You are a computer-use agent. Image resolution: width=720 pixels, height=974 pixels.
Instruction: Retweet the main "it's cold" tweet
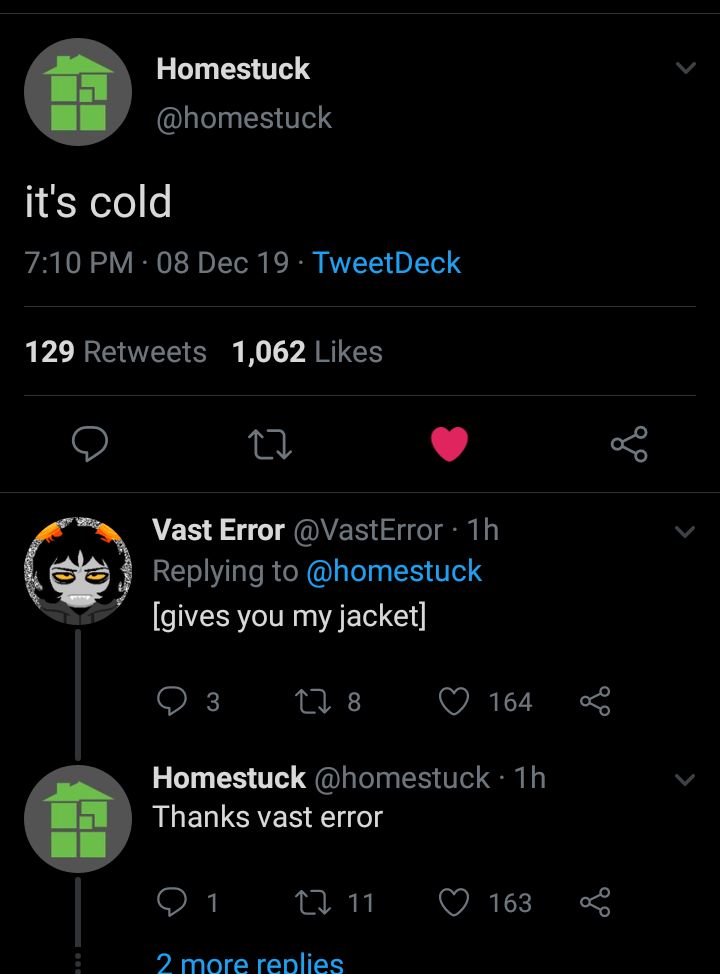[270, 444]
